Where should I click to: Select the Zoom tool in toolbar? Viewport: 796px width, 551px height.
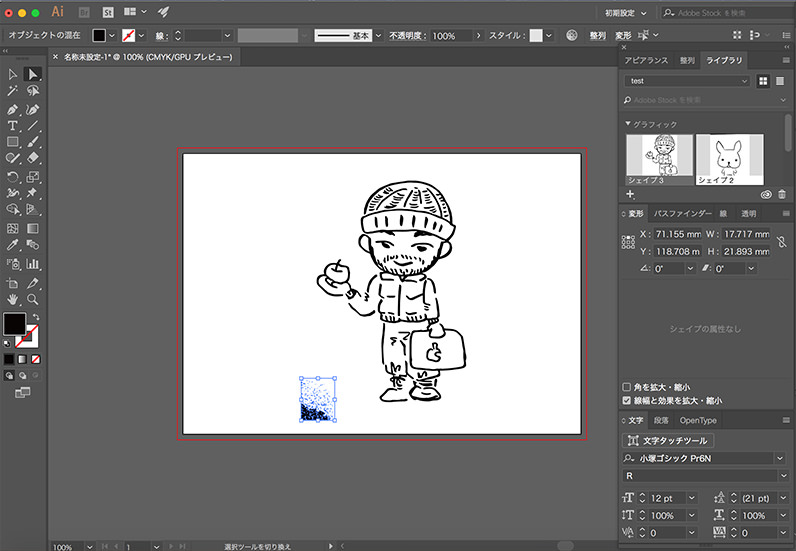tap(33, 298)
